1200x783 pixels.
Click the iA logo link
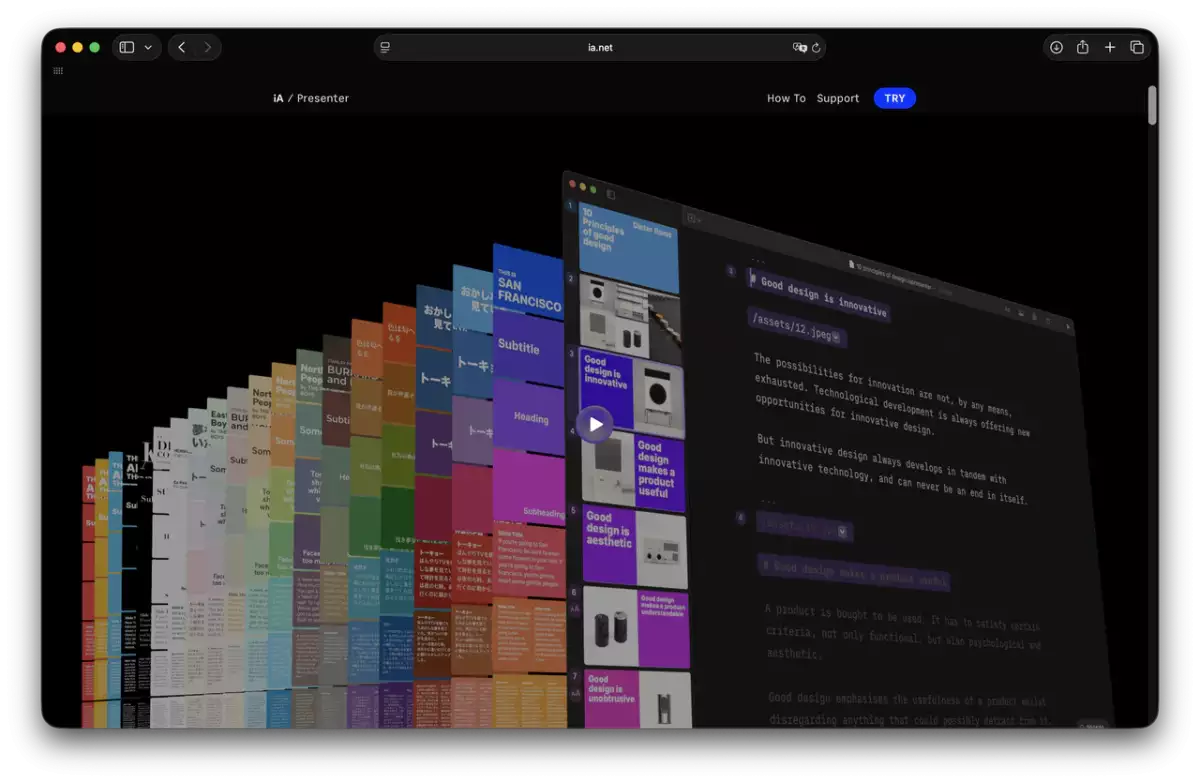click(x=278, y=98)
